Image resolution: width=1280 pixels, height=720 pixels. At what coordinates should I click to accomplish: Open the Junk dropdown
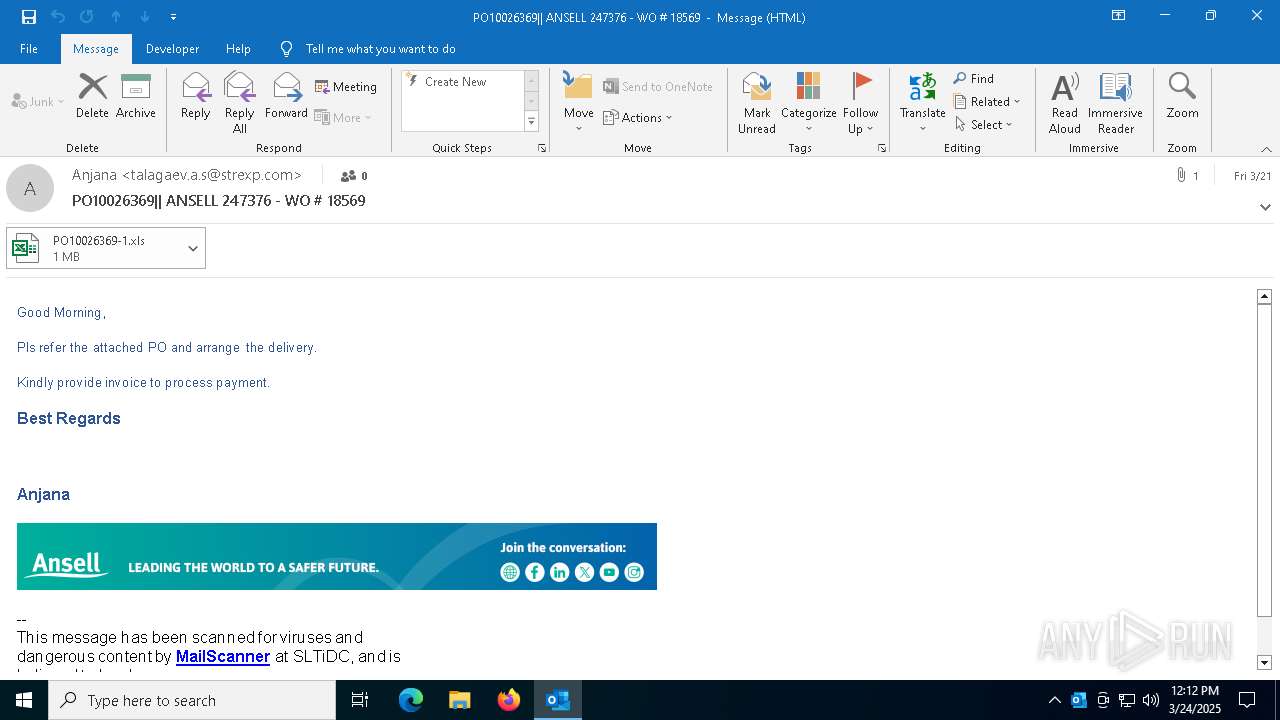coord(38,101)
